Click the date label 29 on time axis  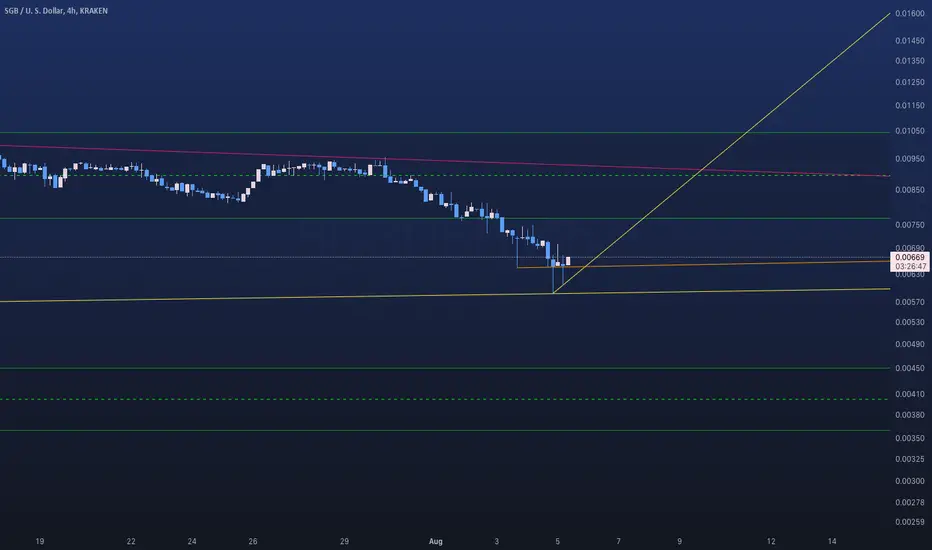pyautogui.click(x=344, y=541)
